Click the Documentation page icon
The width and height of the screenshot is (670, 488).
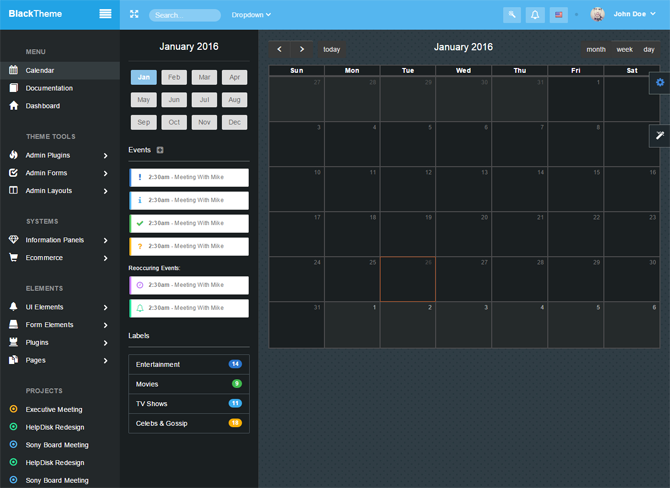pos(14,88)
